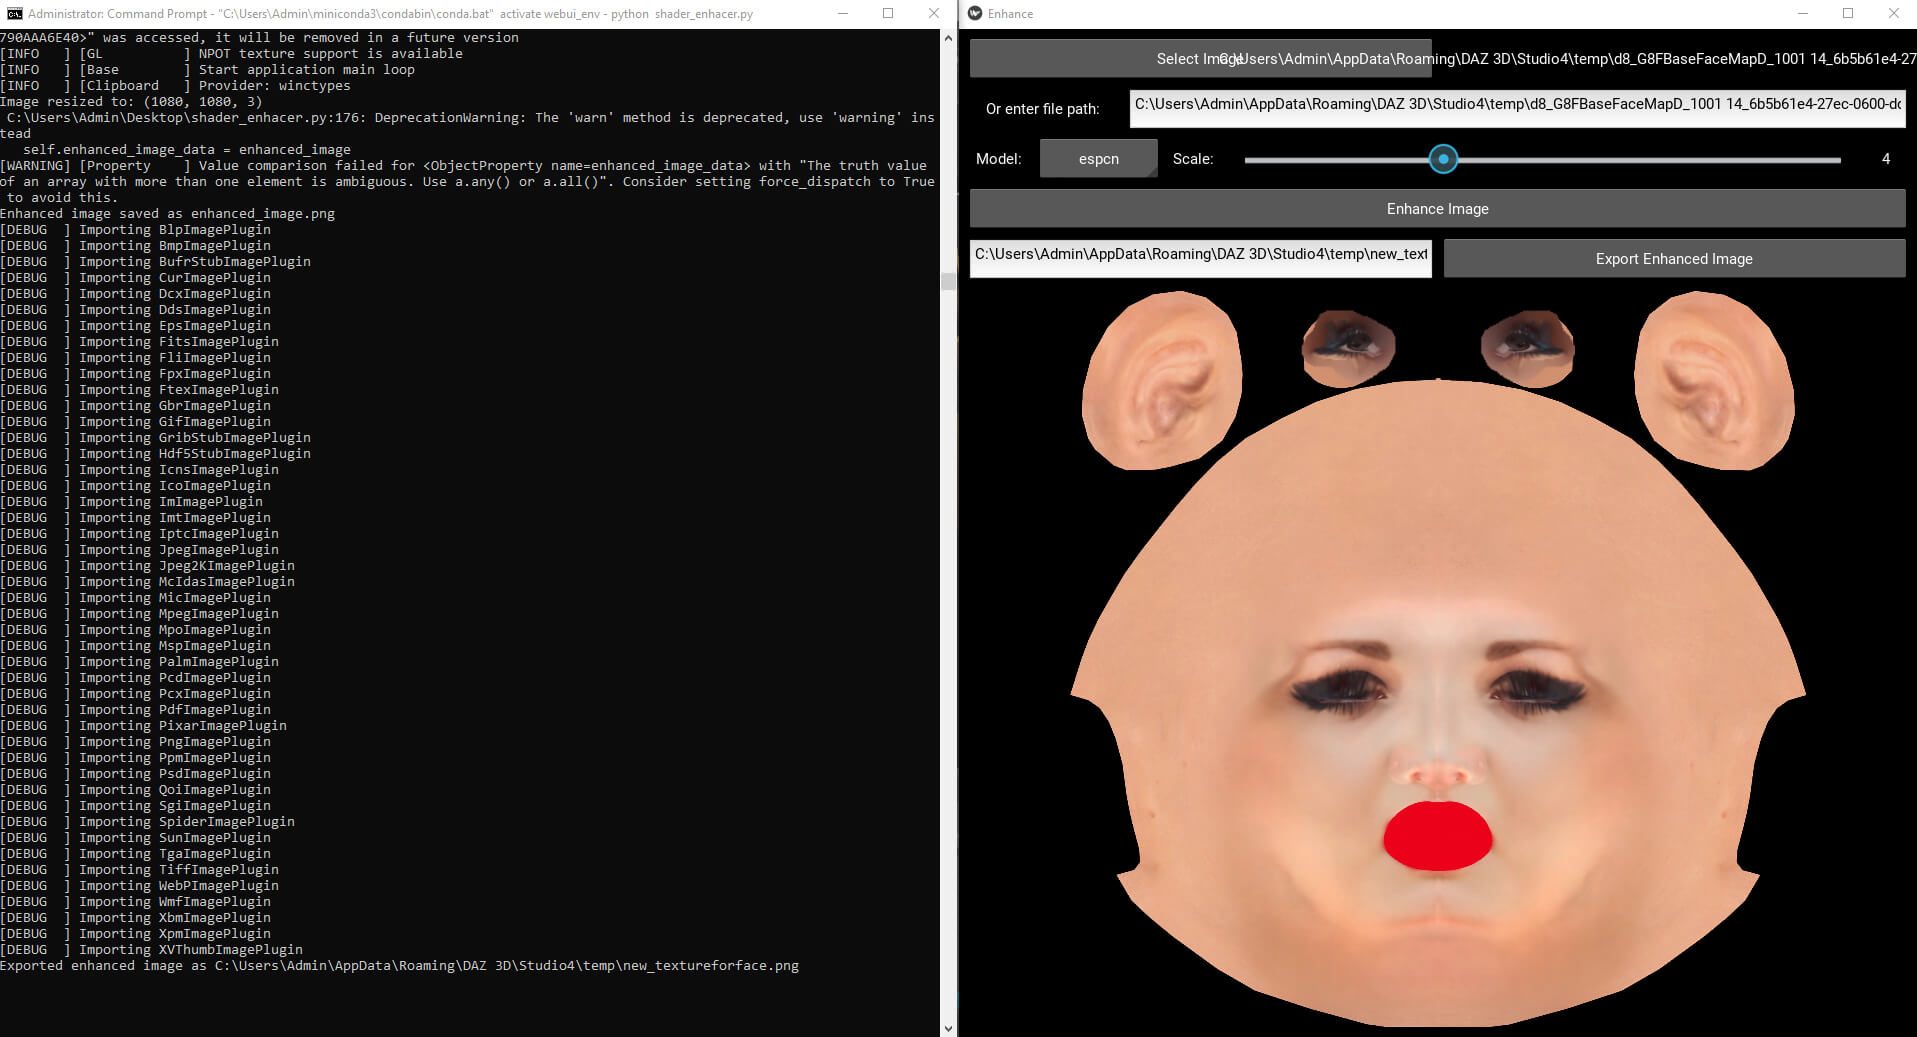Click the Export Enhanced Image button

point(1673,258)
